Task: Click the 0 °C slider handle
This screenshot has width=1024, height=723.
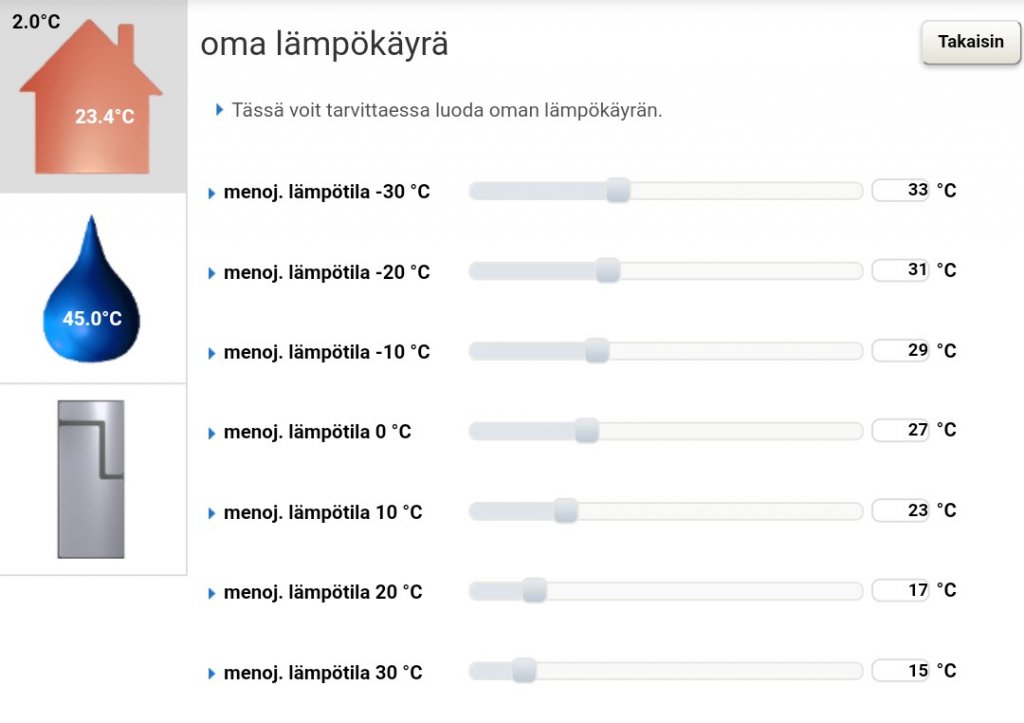Action: coord(586,430)
